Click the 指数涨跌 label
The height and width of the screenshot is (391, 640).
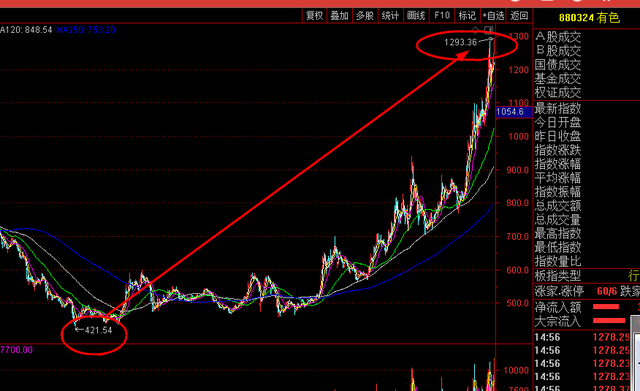(x=558, y=150)
